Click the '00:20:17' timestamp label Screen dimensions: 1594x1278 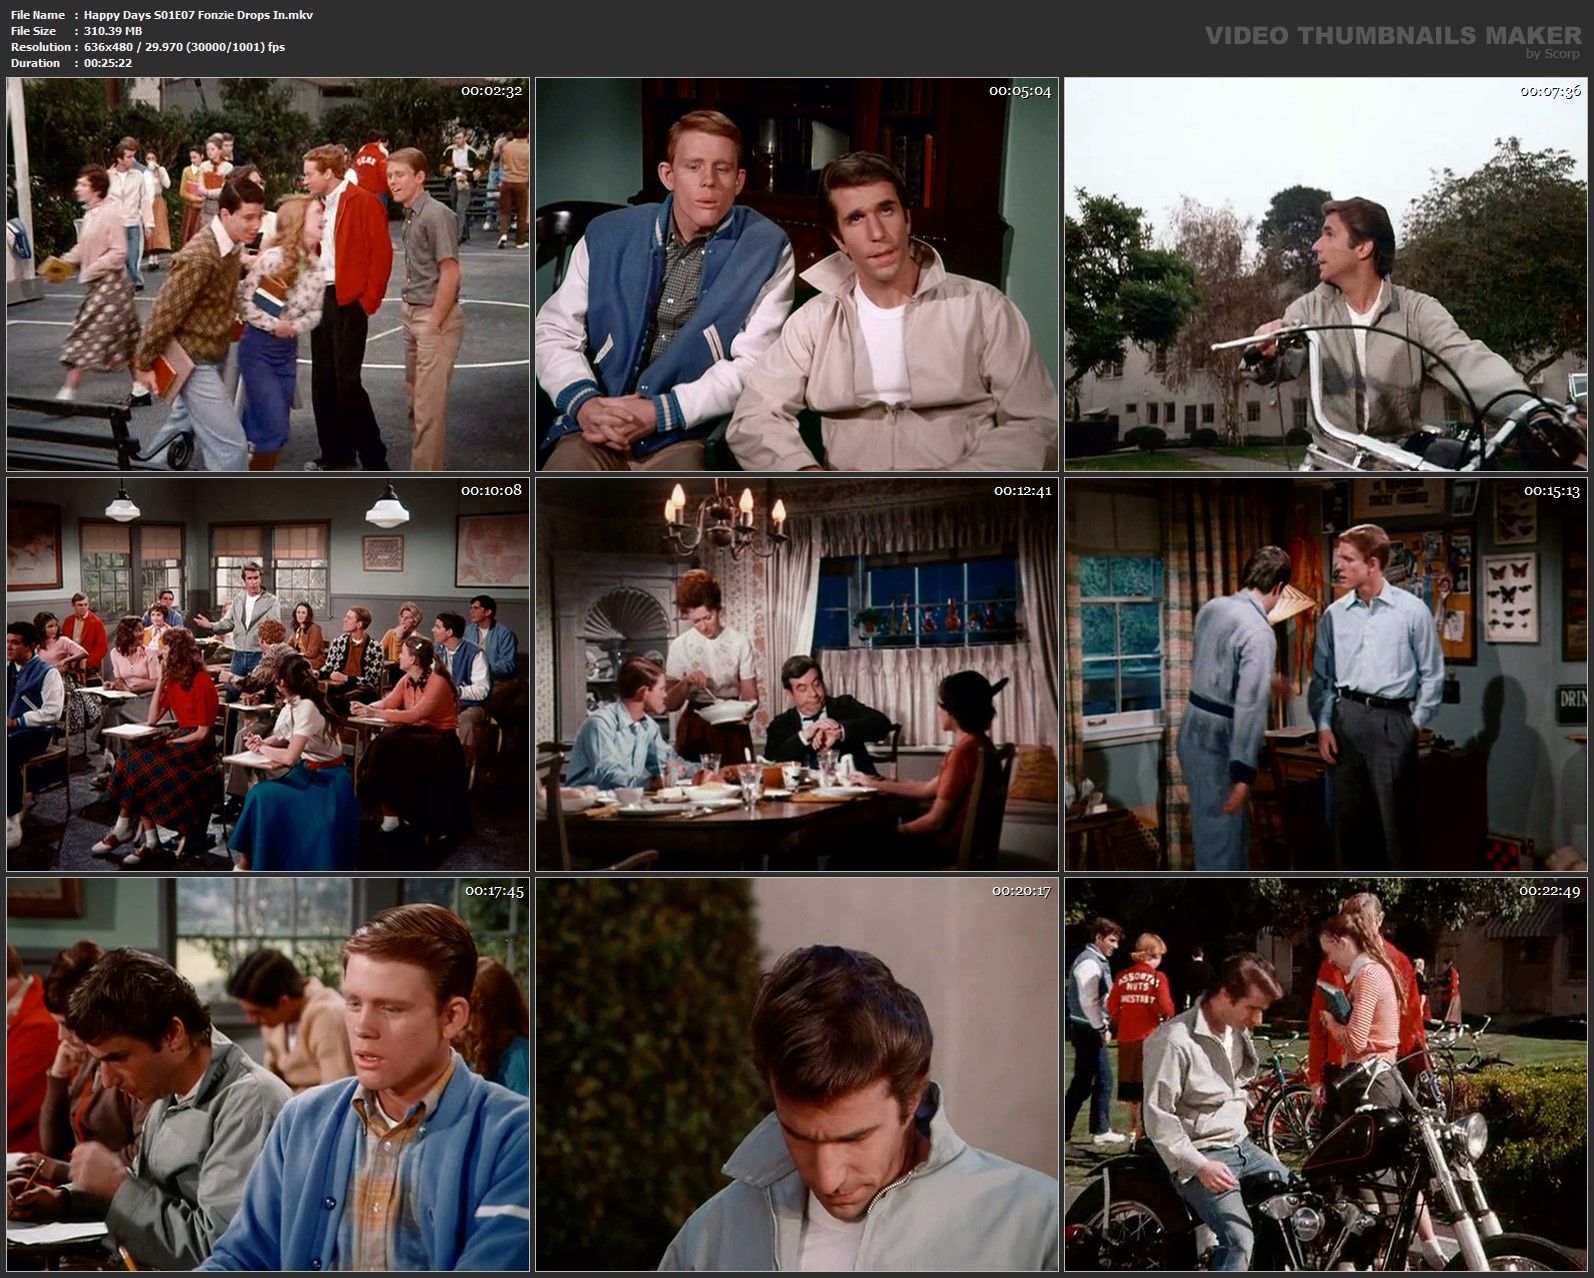tap(1021, 891)
